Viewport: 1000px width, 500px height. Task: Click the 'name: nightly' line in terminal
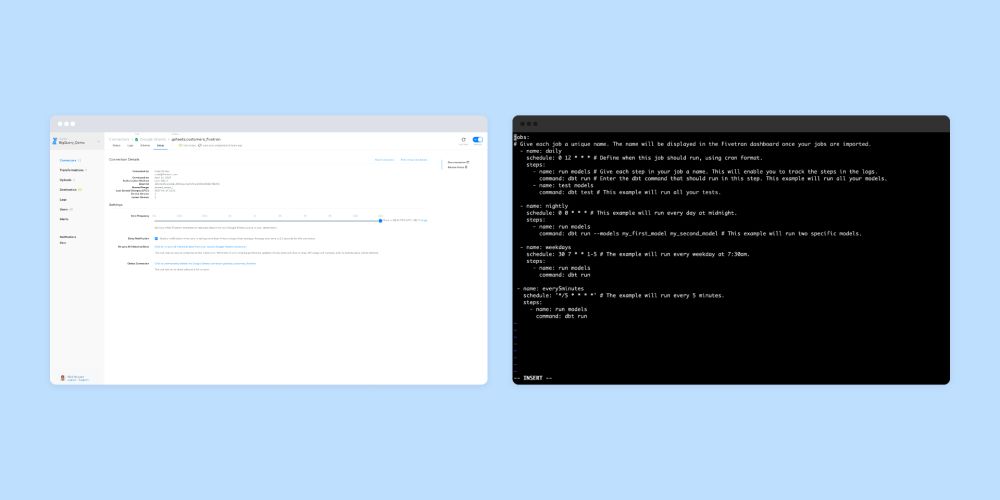coord(544,206)
